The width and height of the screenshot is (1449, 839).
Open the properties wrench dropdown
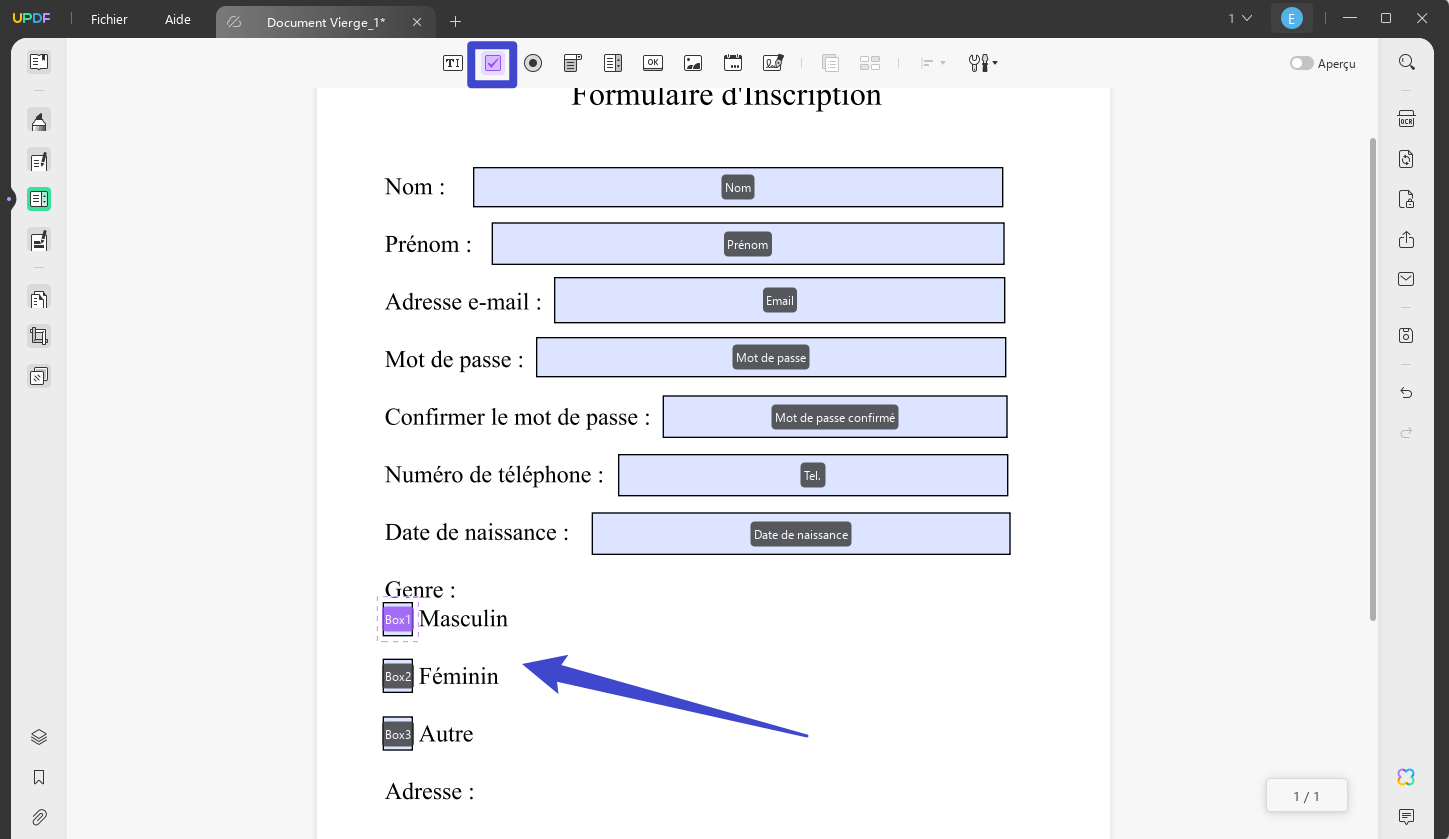click(981, 62)
